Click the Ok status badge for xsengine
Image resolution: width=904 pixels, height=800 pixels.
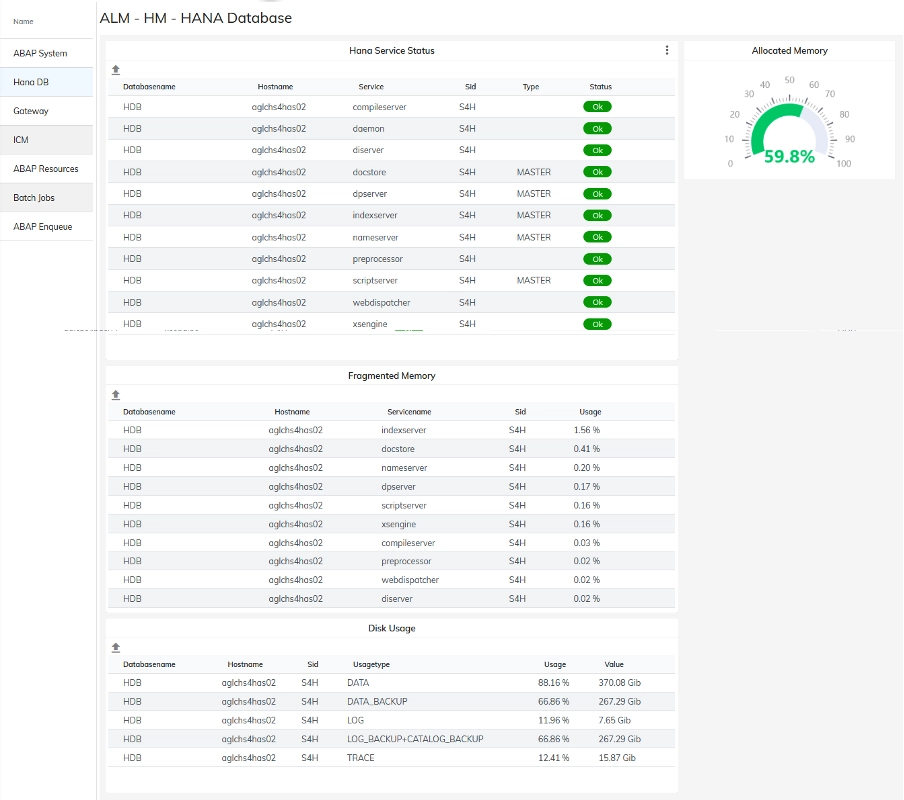tap(597, 323)
